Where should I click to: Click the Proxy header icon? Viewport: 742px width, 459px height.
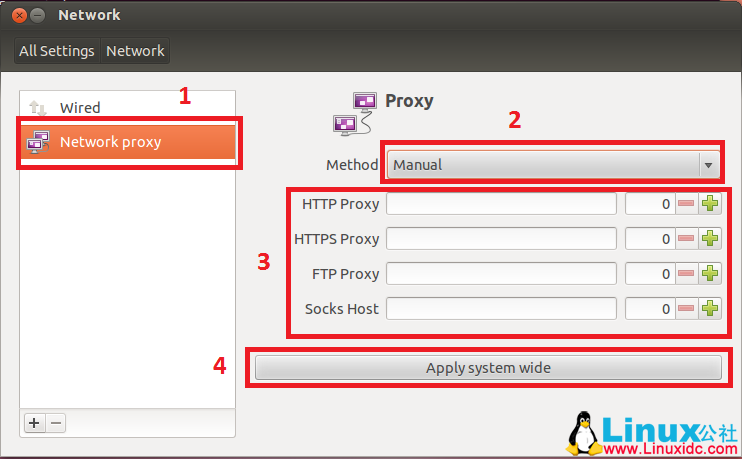(x=355, y=114)
